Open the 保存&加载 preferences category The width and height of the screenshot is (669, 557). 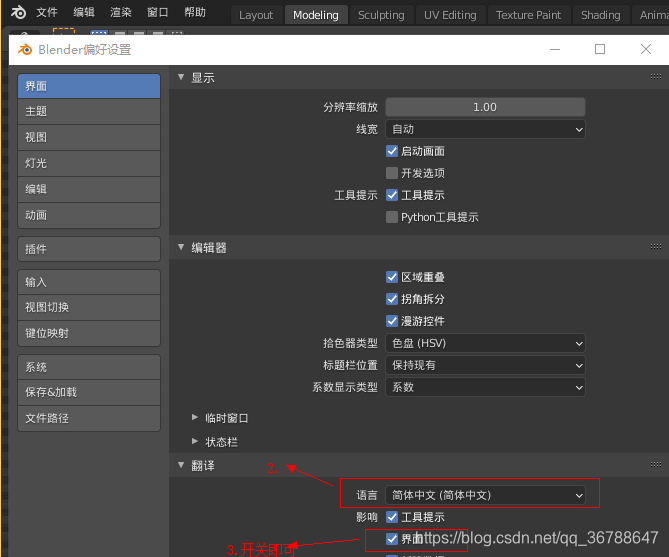click(89, 393)
